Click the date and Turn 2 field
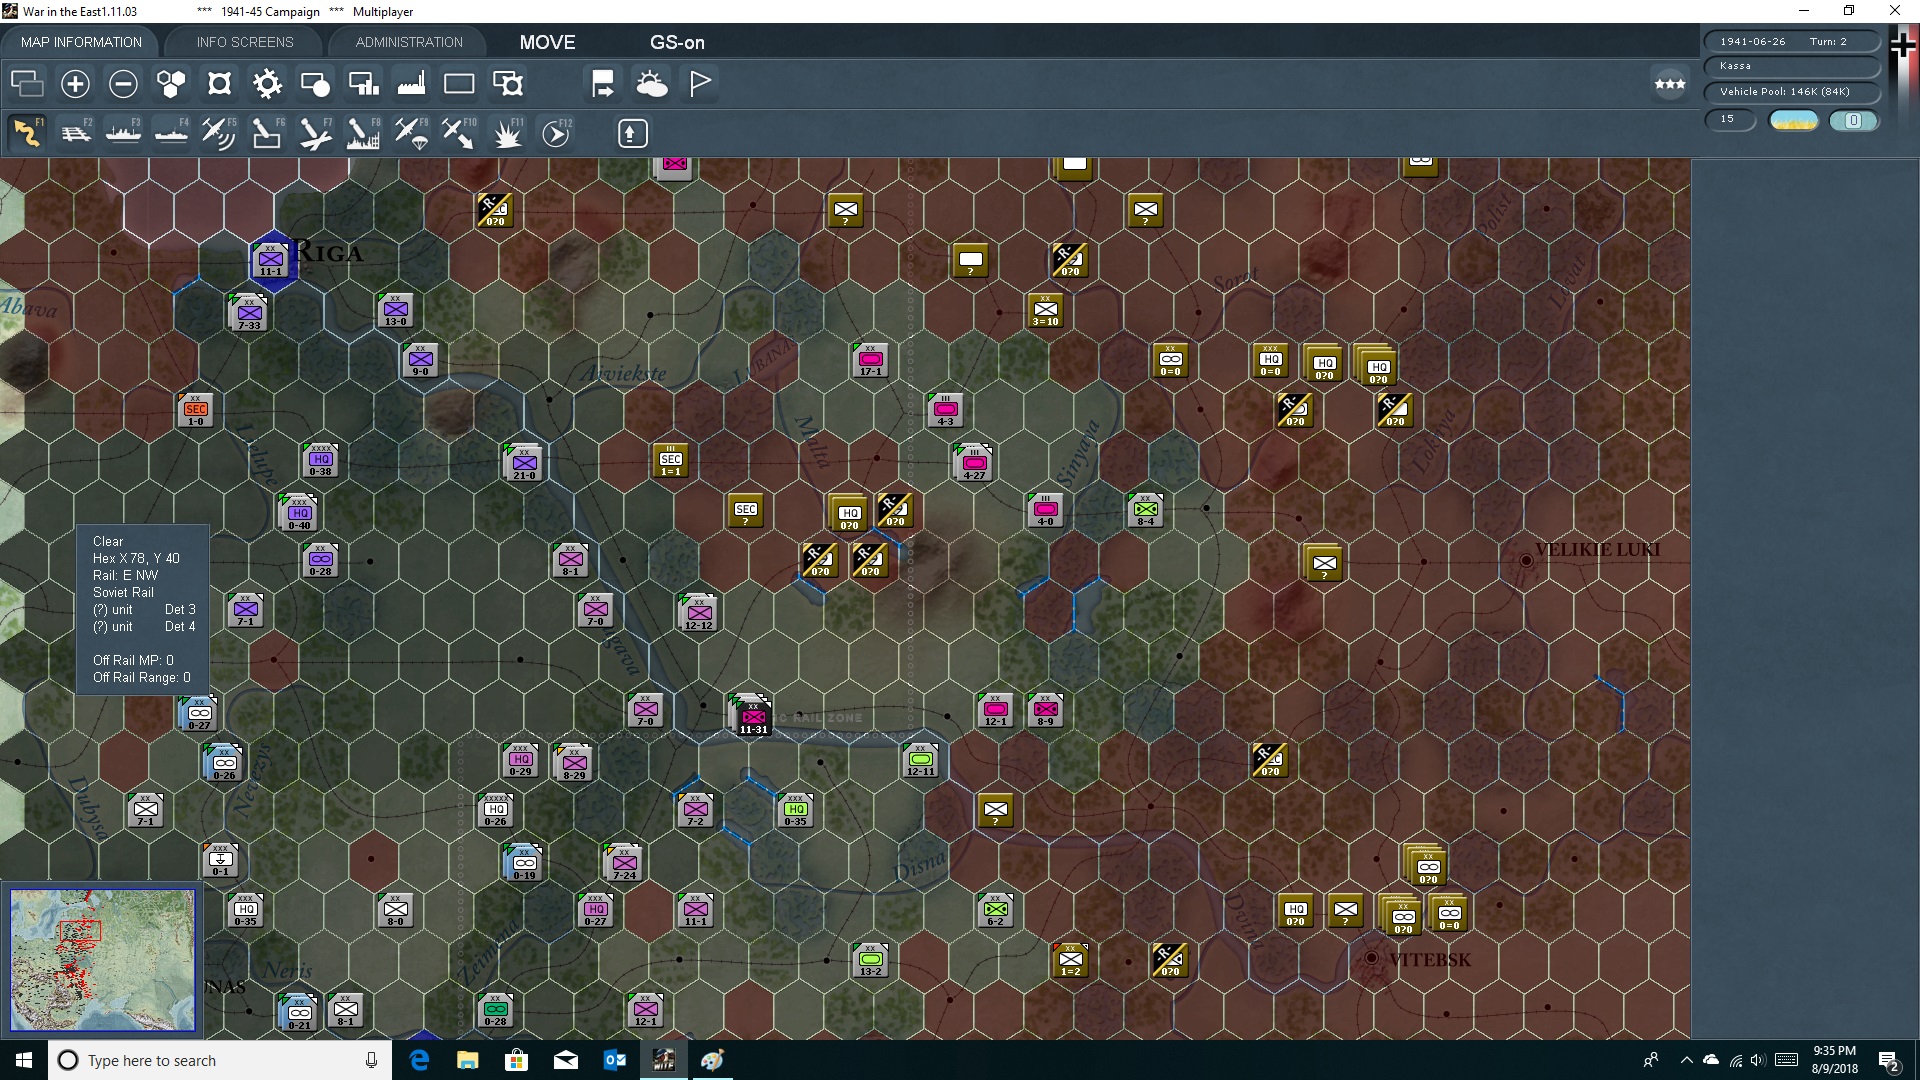 1791,41
